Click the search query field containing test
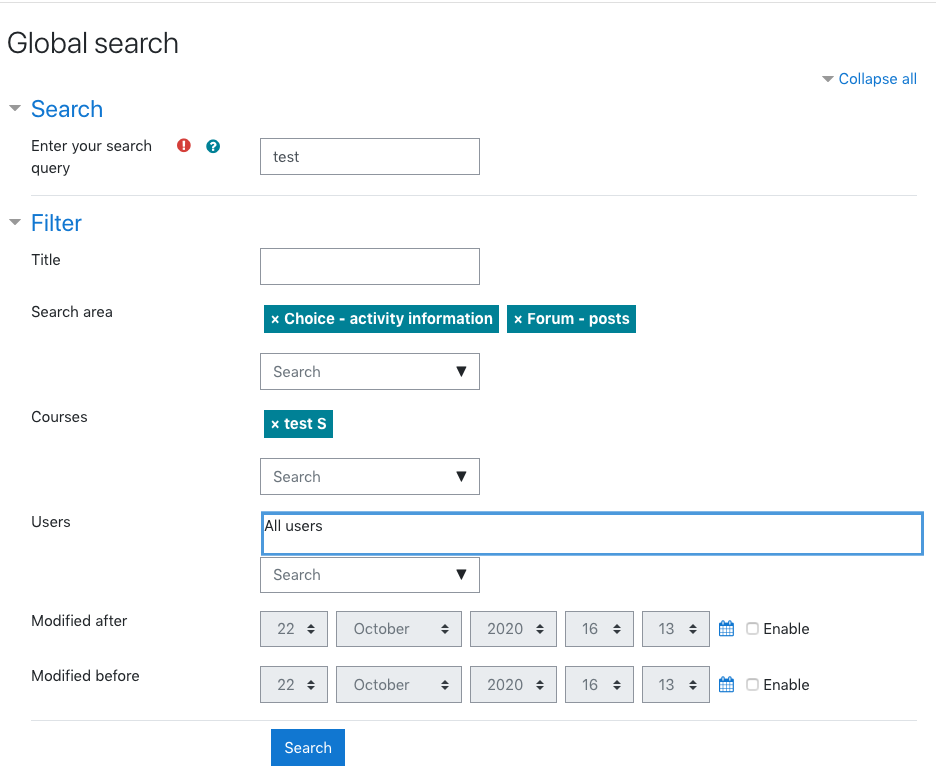Viewport: 936px width, 779px height. 370,156
